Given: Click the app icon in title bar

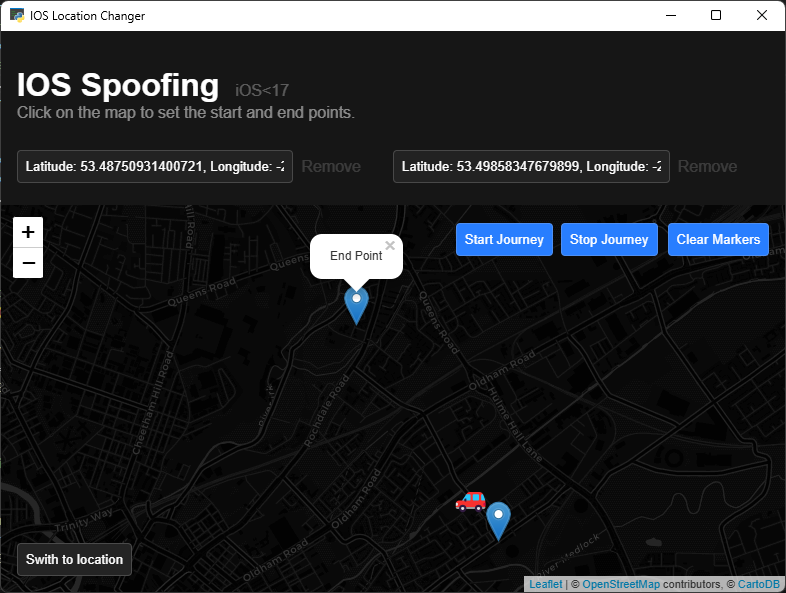Looking at the screenshot, I should (x=17, y=15).
